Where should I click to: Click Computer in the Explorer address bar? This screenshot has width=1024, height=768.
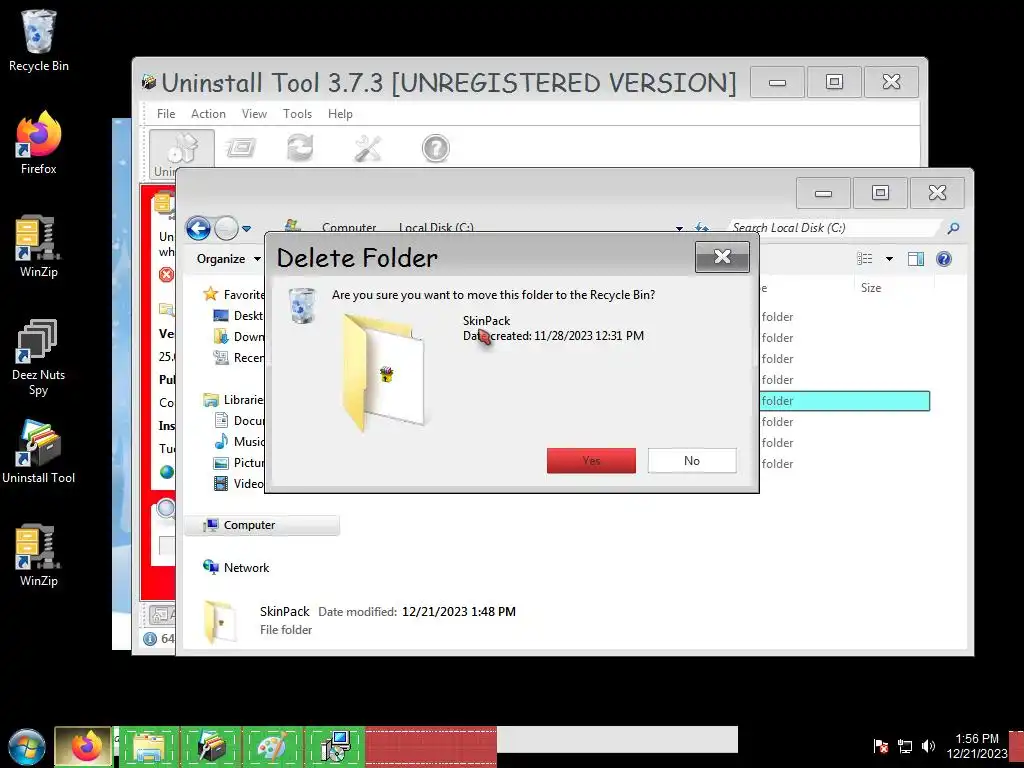[349, 227]
